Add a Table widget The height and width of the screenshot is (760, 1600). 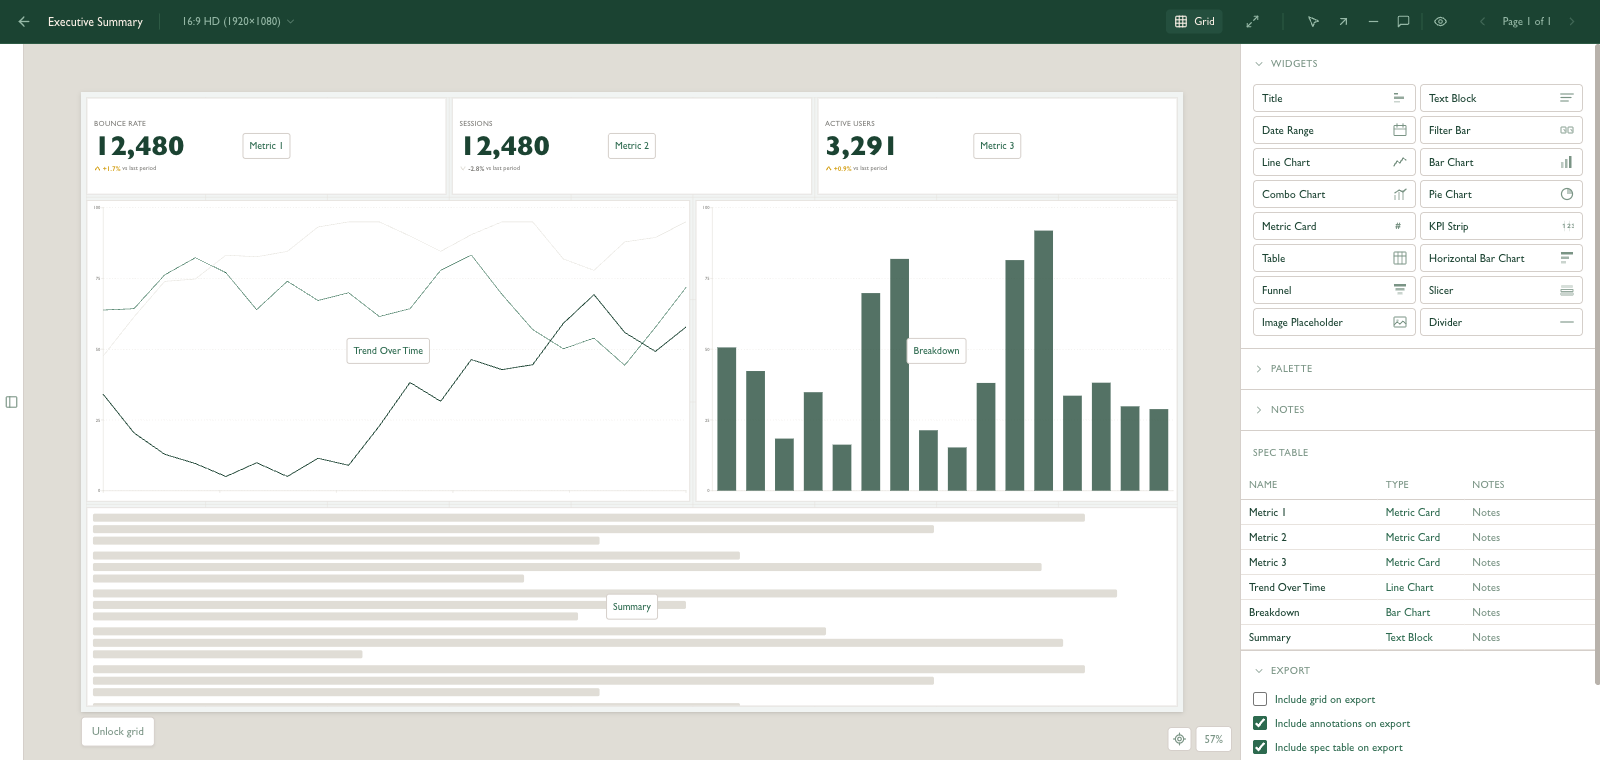(1334, 258)
